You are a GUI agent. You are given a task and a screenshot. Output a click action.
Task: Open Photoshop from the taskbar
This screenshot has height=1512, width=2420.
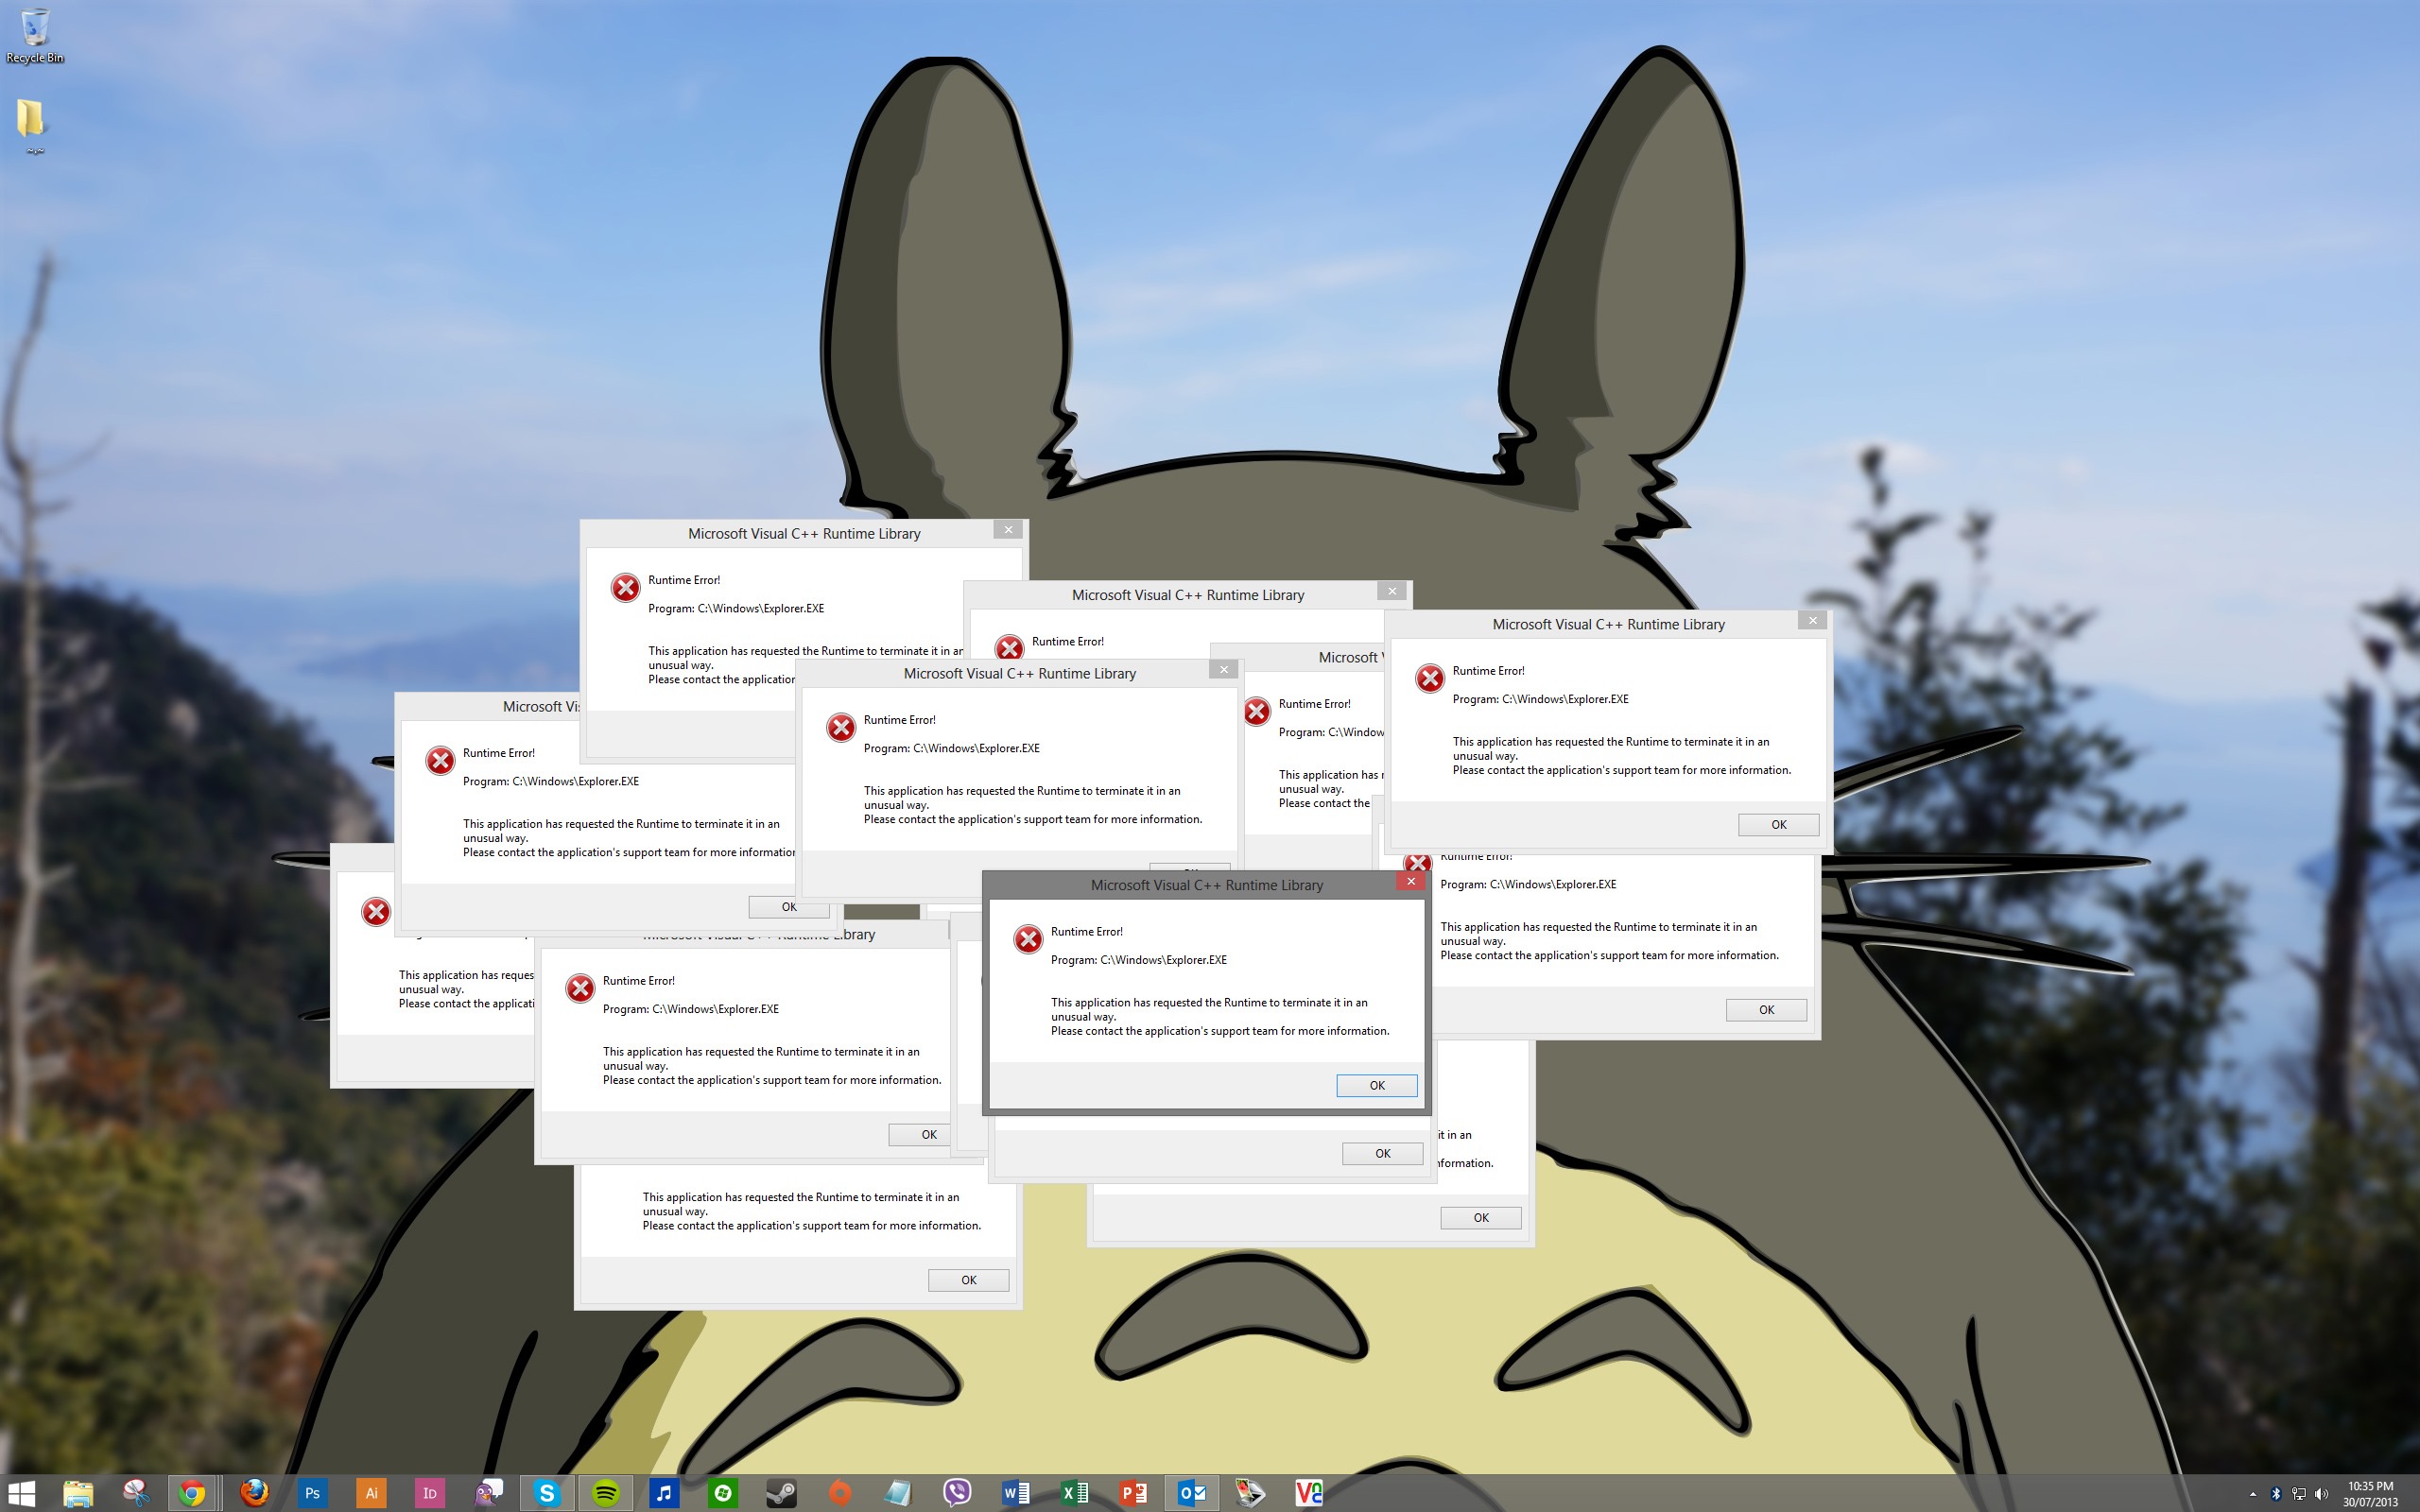point(312,1494)
